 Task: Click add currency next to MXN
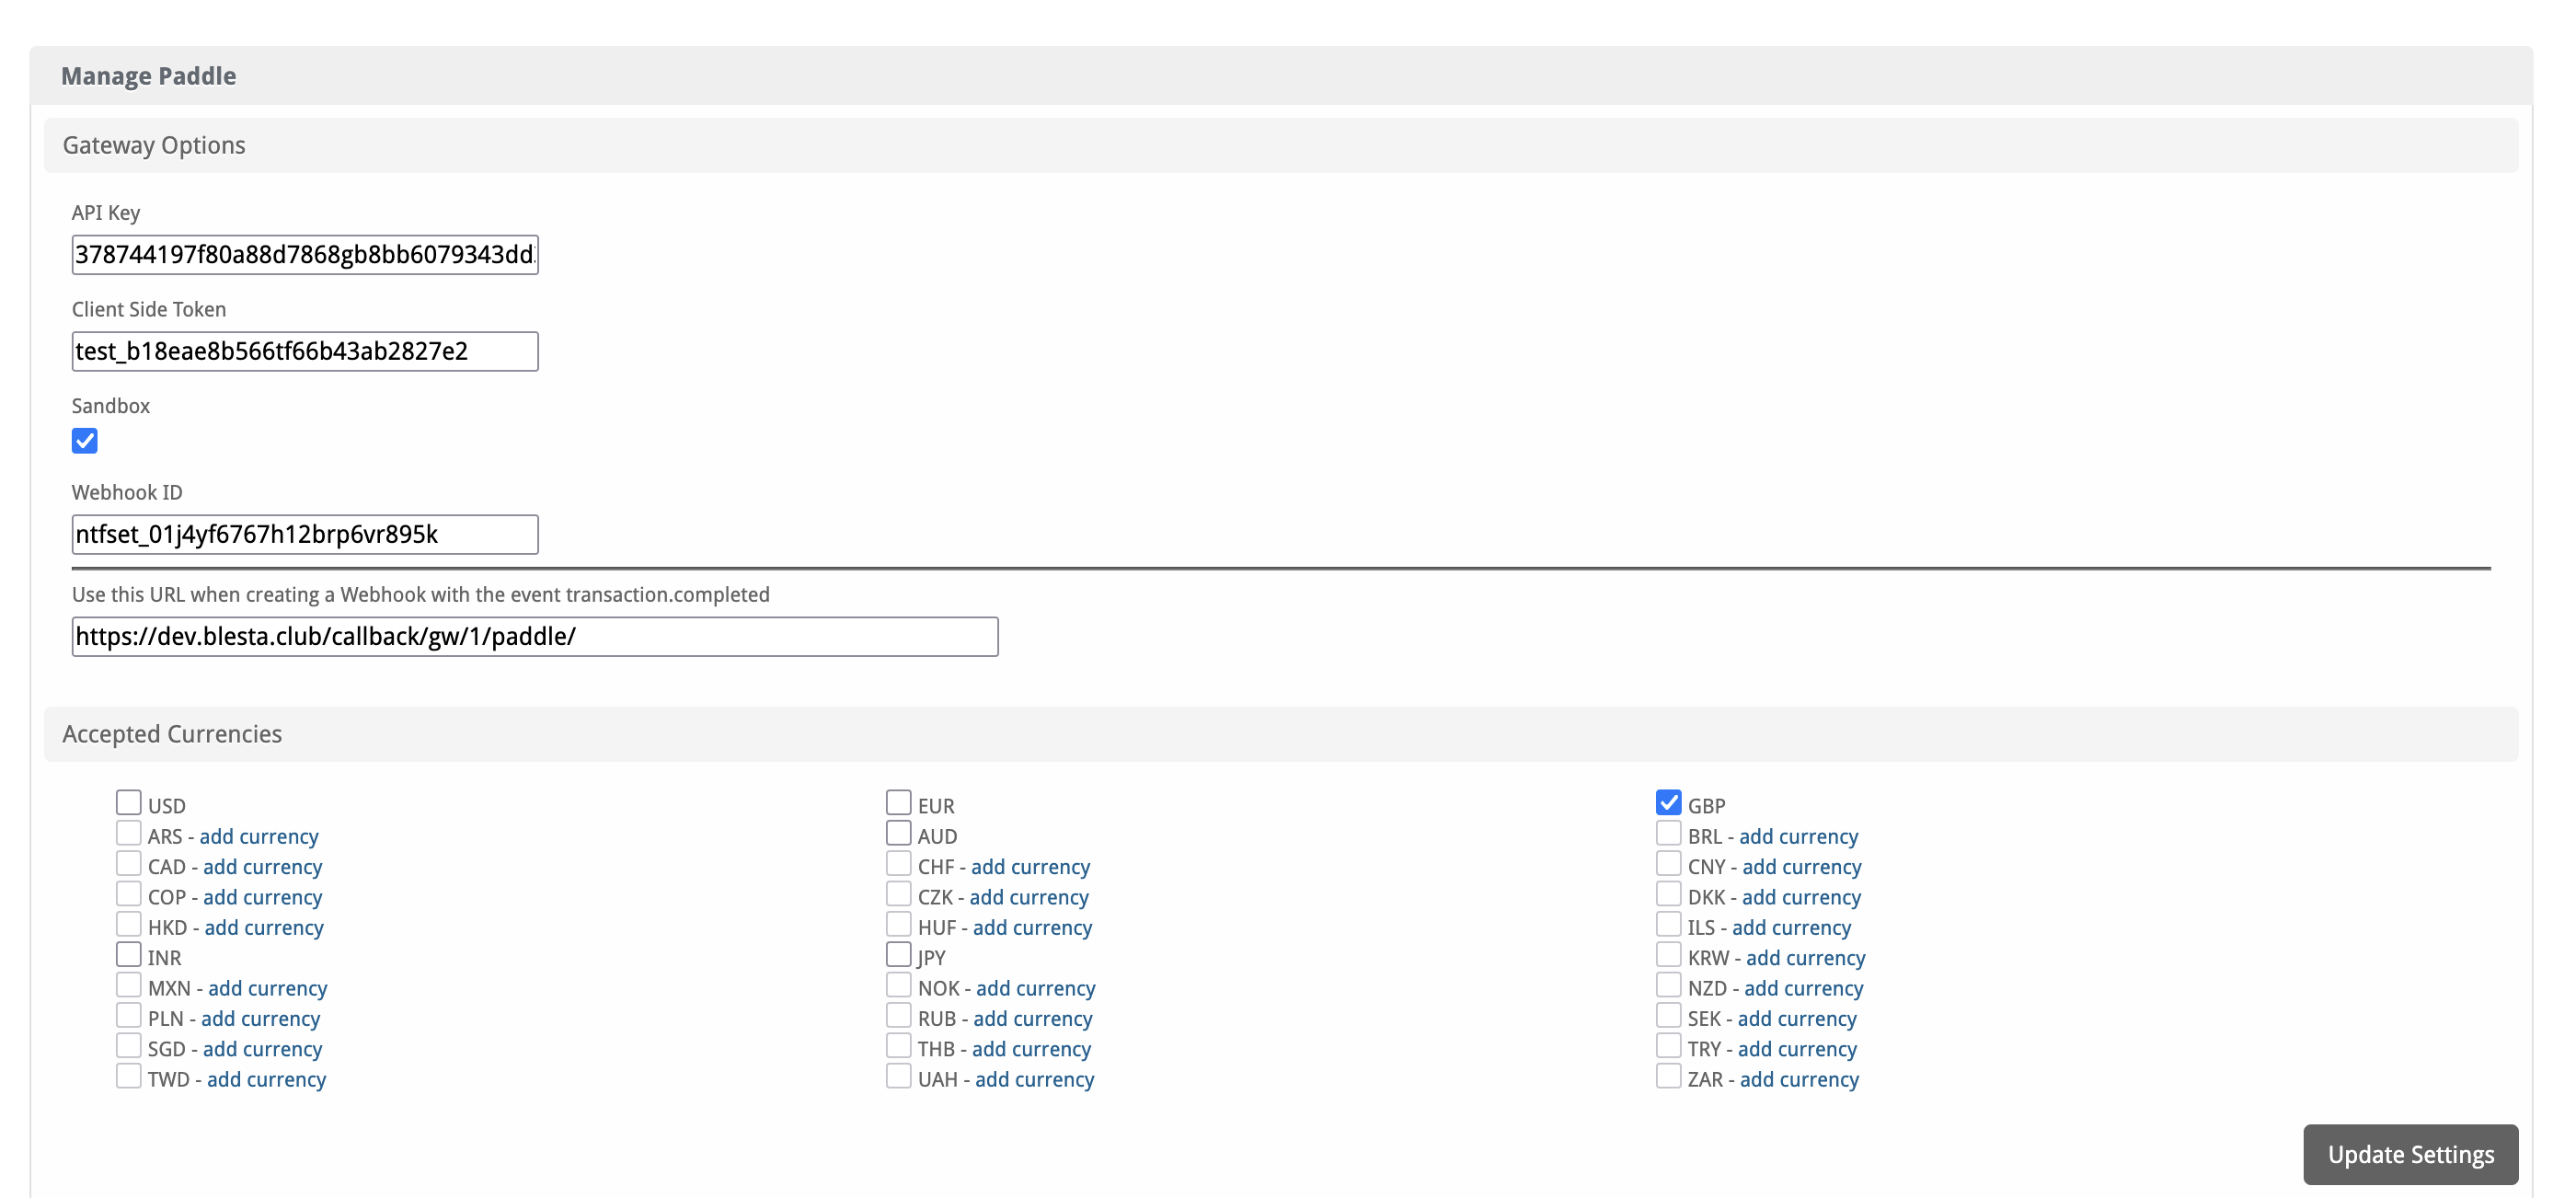[x=268, y=989]
